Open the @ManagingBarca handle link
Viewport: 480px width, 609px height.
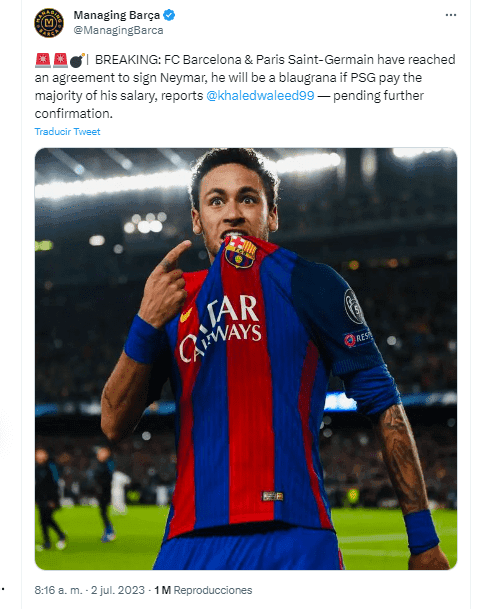click(x=118, y=30)
